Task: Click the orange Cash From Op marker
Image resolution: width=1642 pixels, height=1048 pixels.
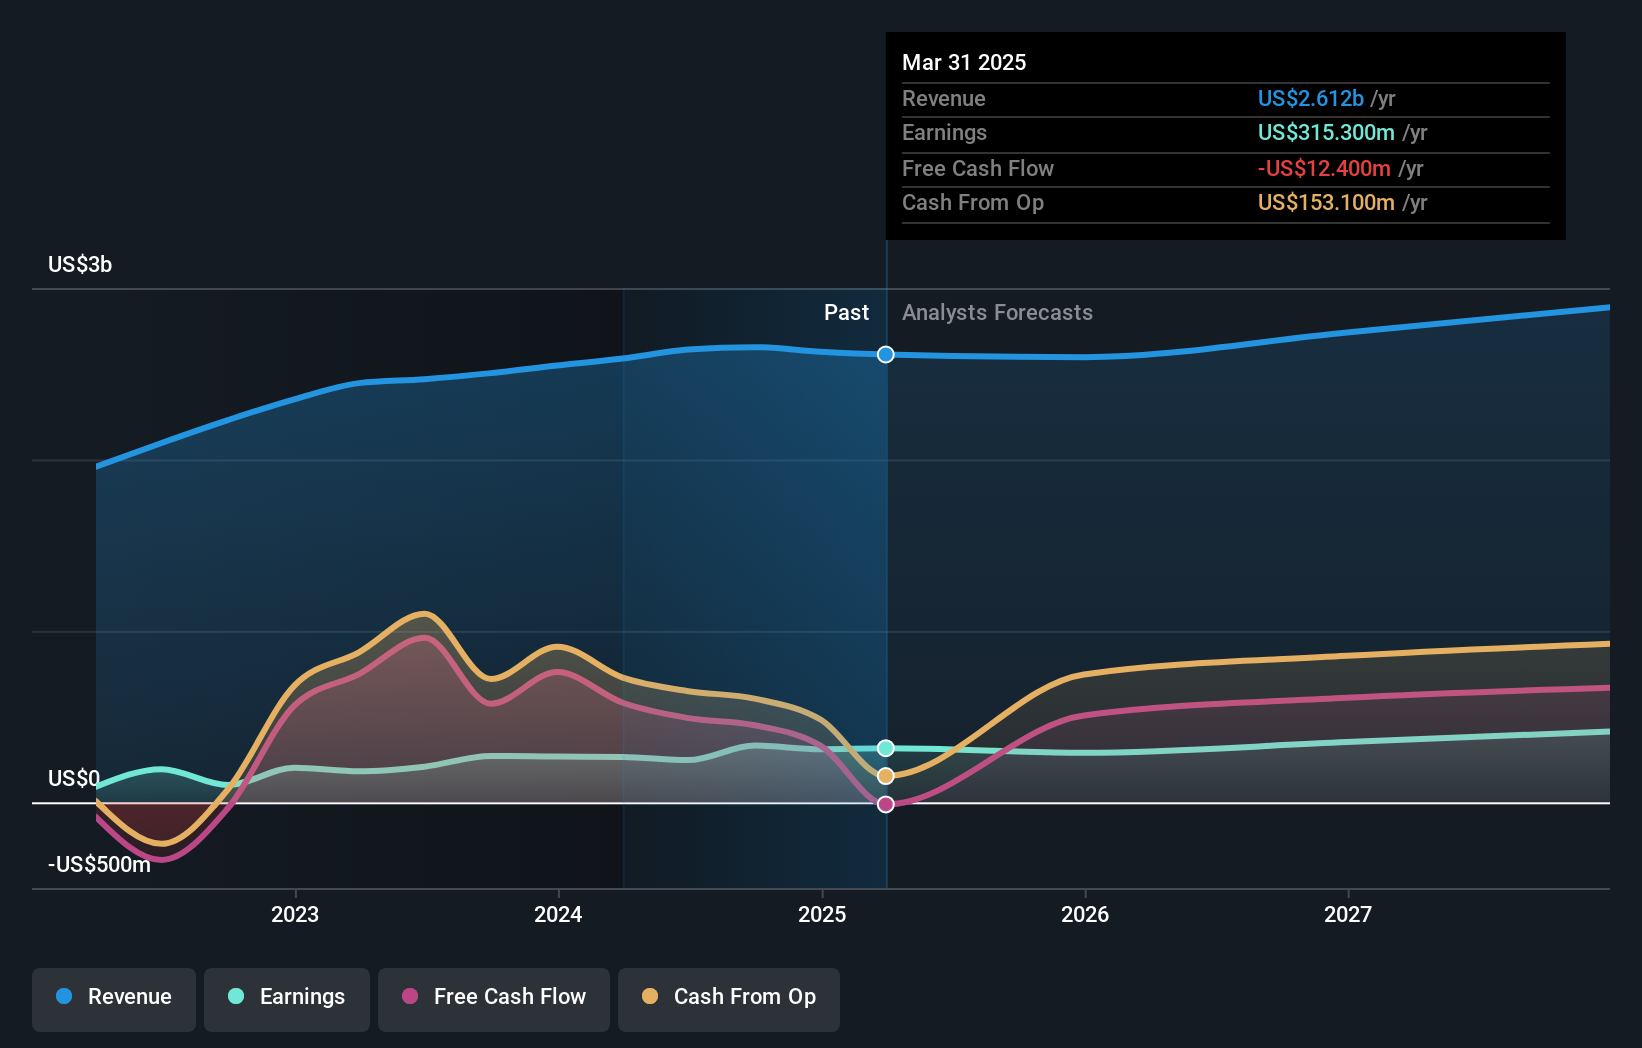Action: point(886,776)
